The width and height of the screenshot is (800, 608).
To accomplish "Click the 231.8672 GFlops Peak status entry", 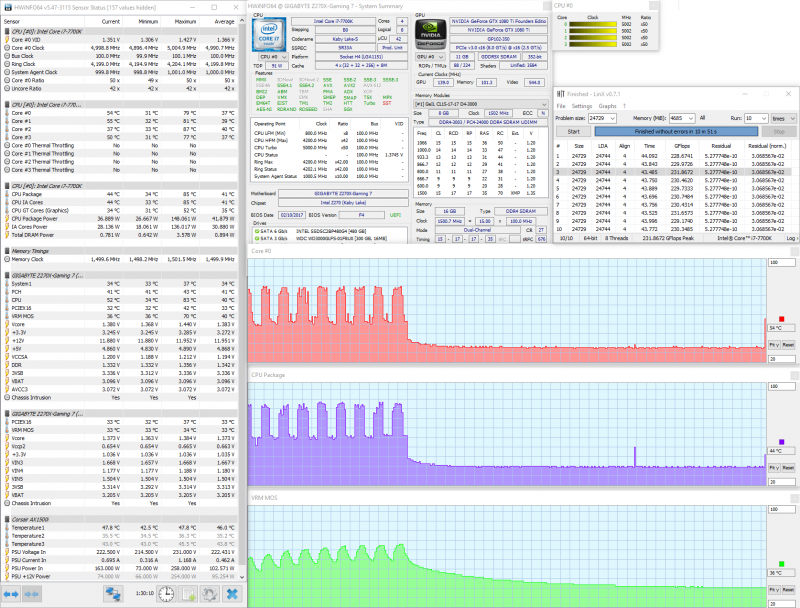I will pyautogui.click(x=670, y=238).
